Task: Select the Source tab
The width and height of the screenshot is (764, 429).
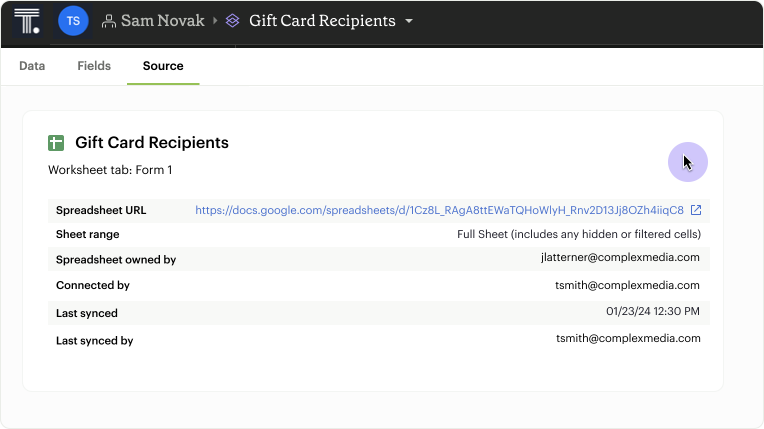Action: point(163,66)
